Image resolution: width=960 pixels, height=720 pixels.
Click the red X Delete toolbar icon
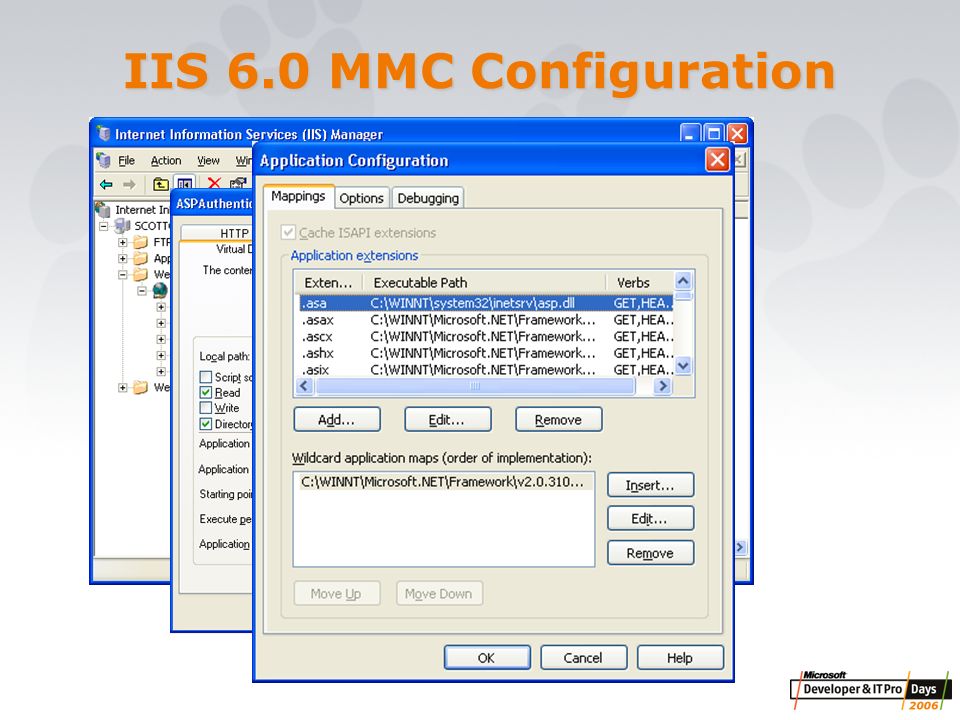pyautogui.click(x=214, y=183)
